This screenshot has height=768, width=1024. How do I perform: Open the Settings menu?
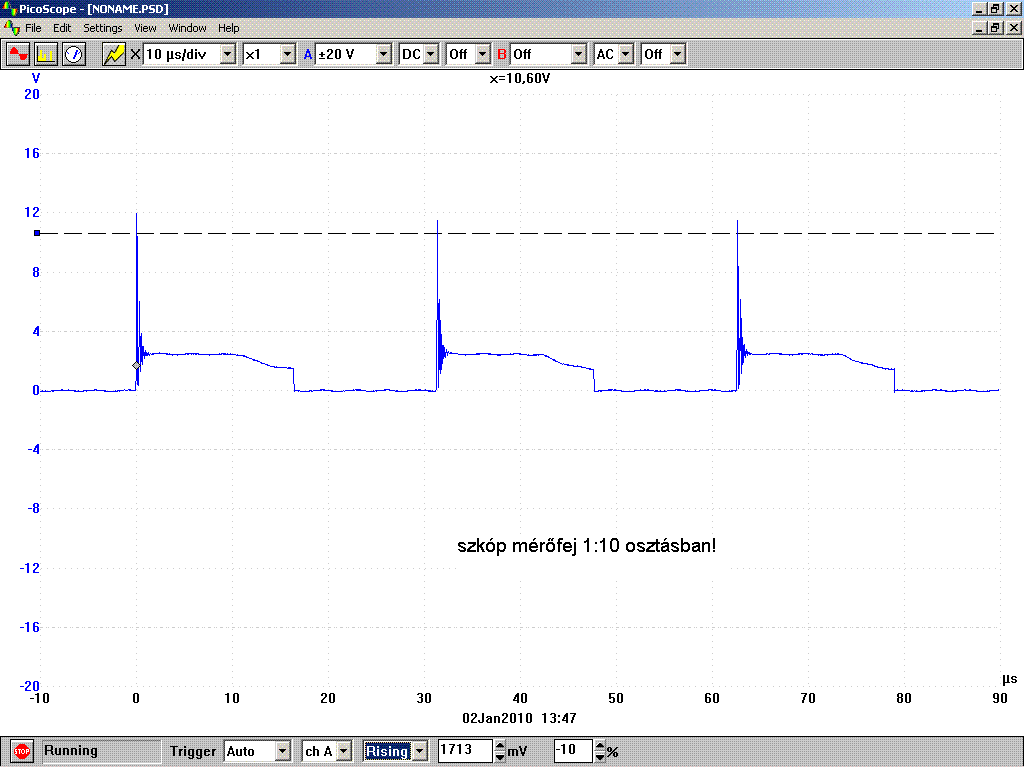click(x=103, y=28)
